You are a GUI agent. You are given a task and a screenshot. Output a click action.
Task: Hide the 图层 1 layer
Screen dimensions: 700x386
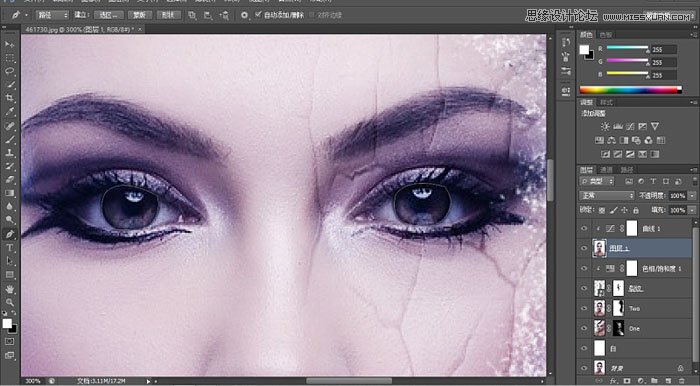(x=584, y=248)
